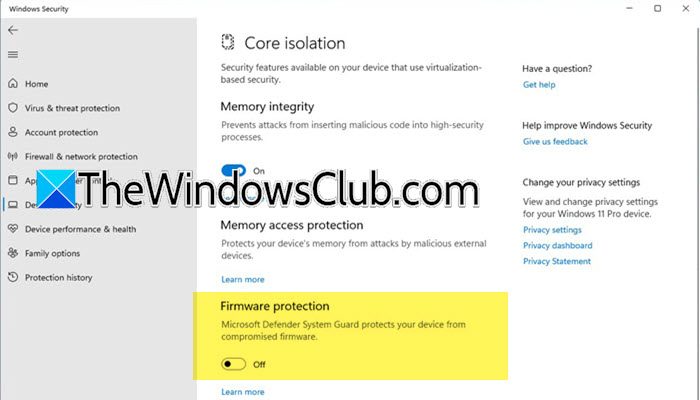Click Learn more under Memory access protection
The width and height of the screenshot is (700, 400).
tap(243, 279)
